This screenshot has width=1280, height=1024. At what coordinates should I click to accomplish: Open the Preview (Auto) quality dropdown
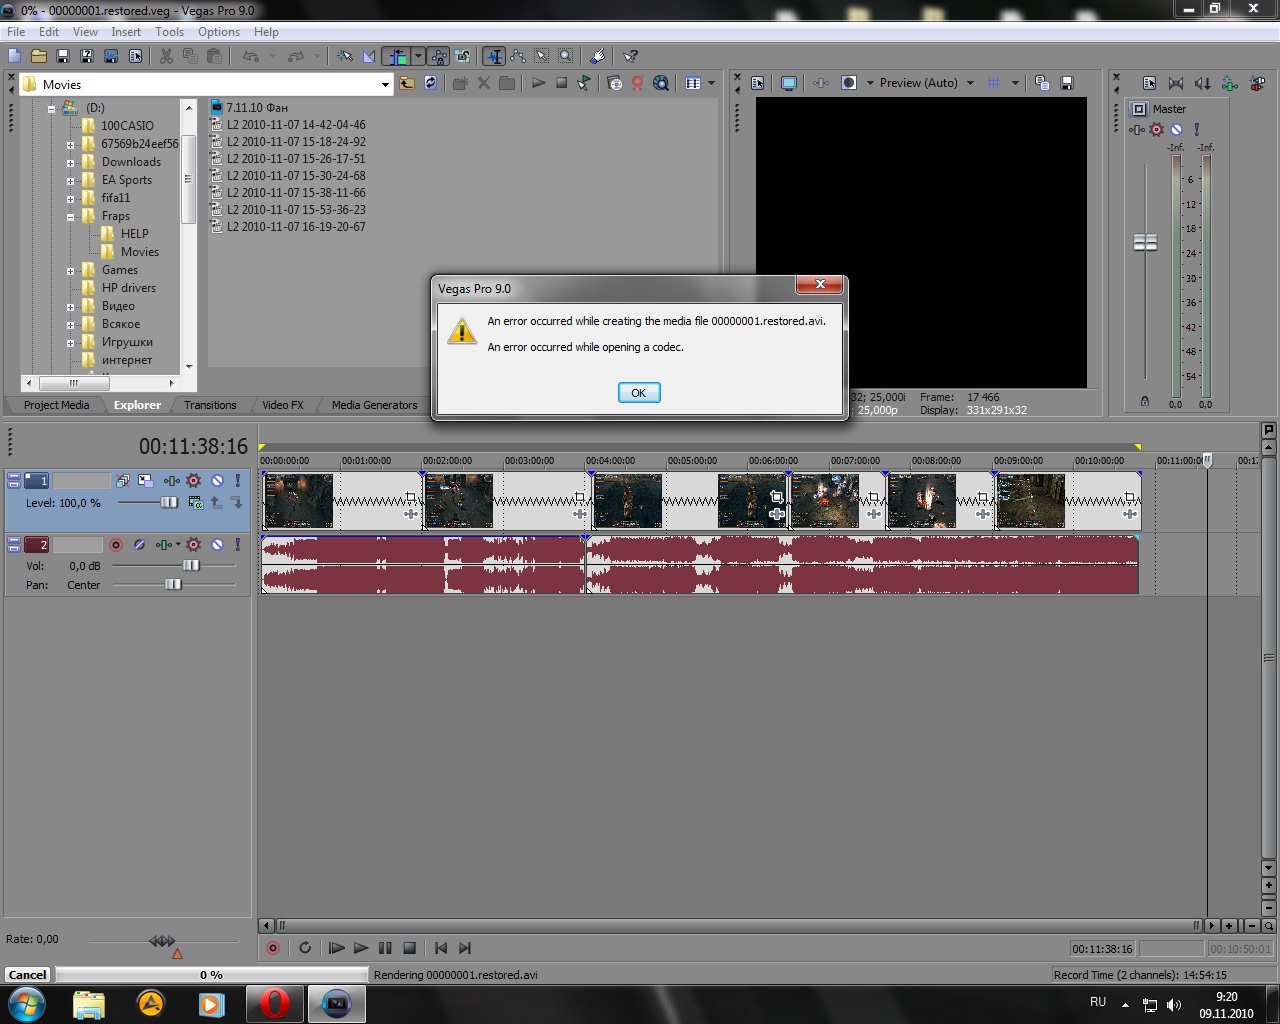click(x=970, y=83)
